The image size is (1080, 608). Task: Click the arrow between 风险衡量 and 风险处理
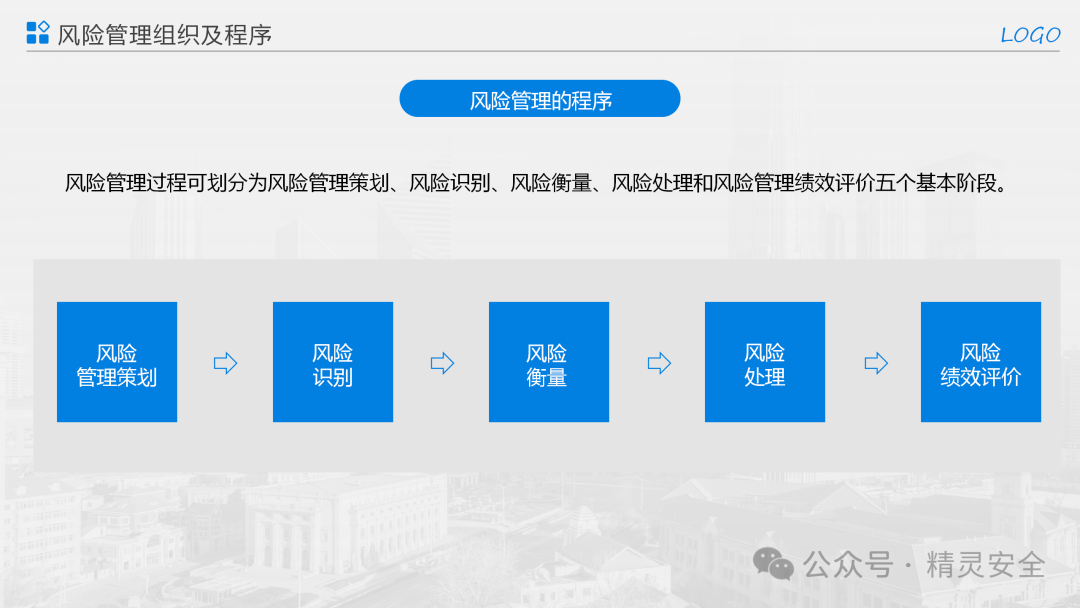coord(659,363)
